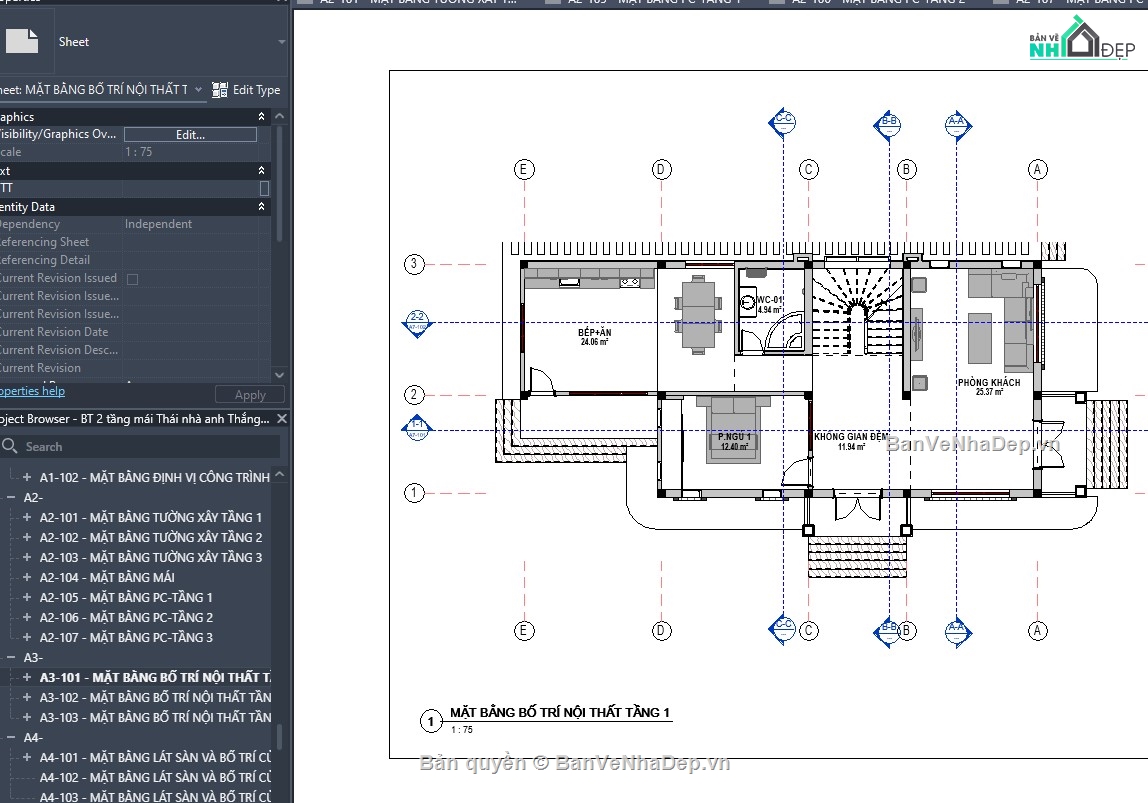Viewport: 1148px width, 803px height.
Task: Open the sheet instance filter dropdown
Action: point(198,89)
